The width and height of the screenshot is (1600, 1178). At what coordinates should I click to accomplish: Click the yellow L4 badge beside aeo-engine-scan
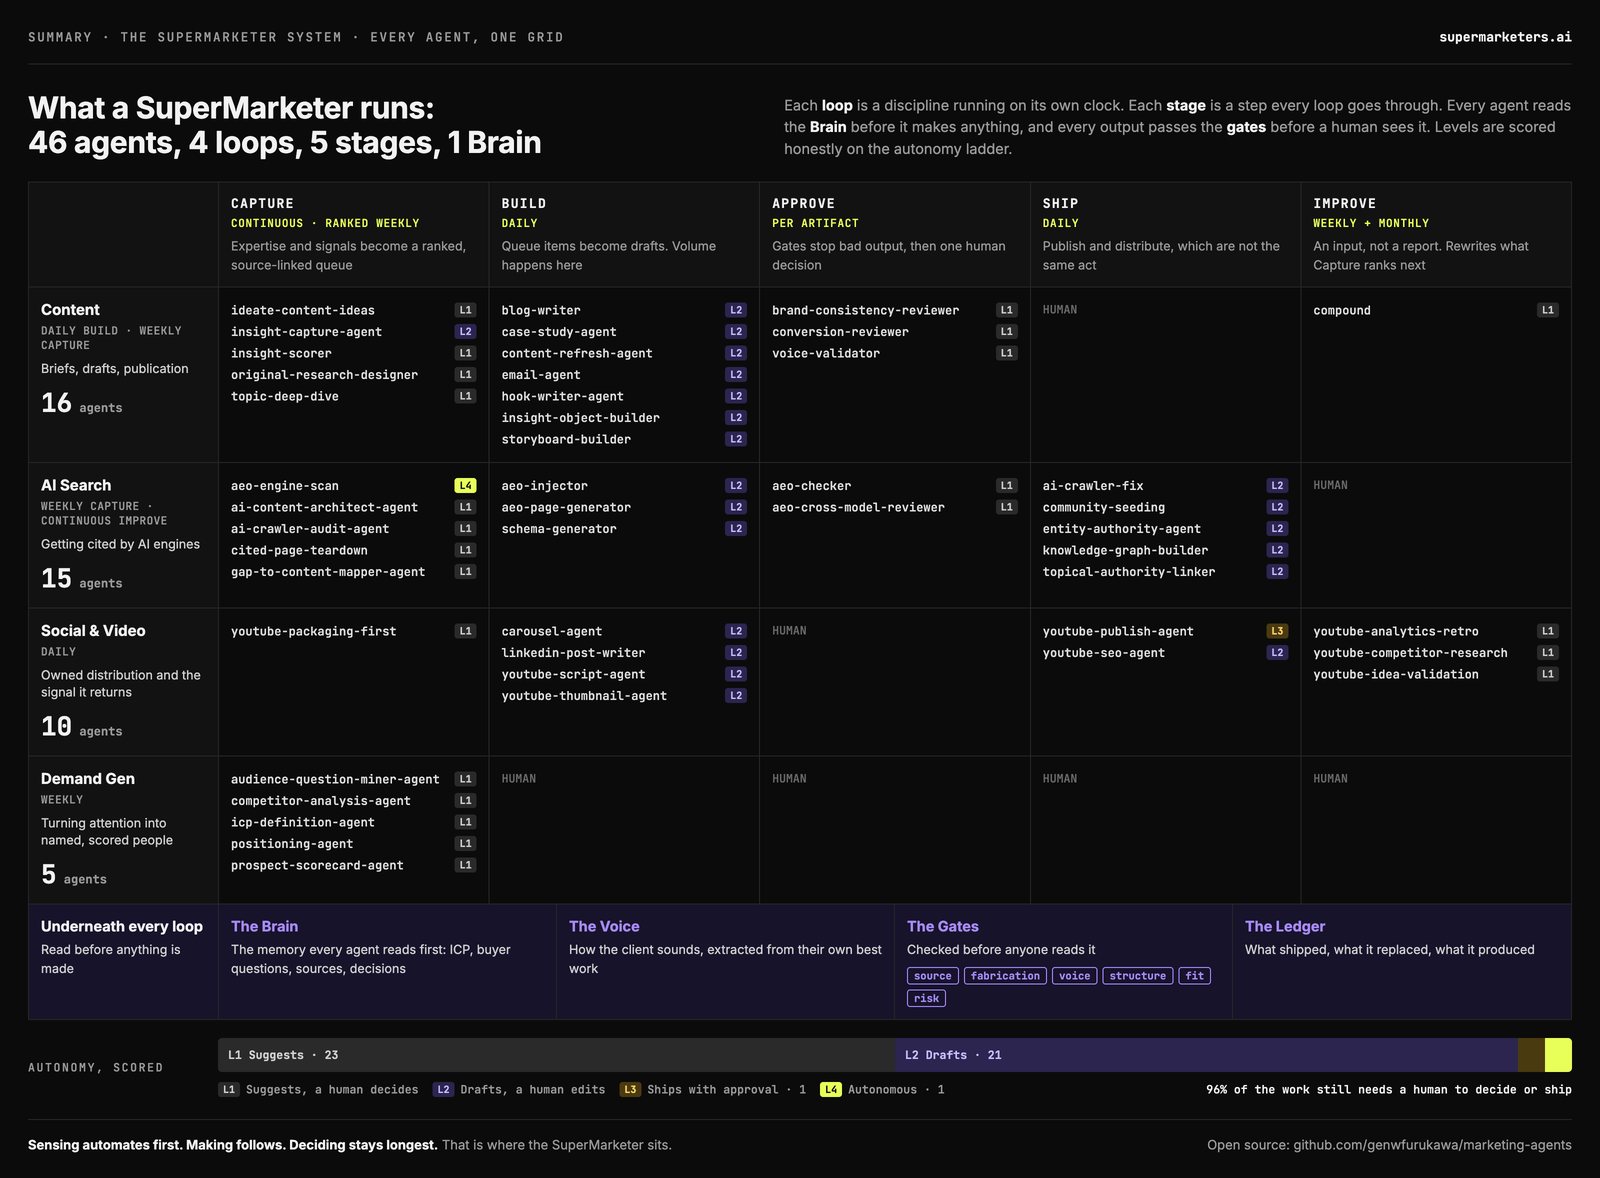point(465,486)
